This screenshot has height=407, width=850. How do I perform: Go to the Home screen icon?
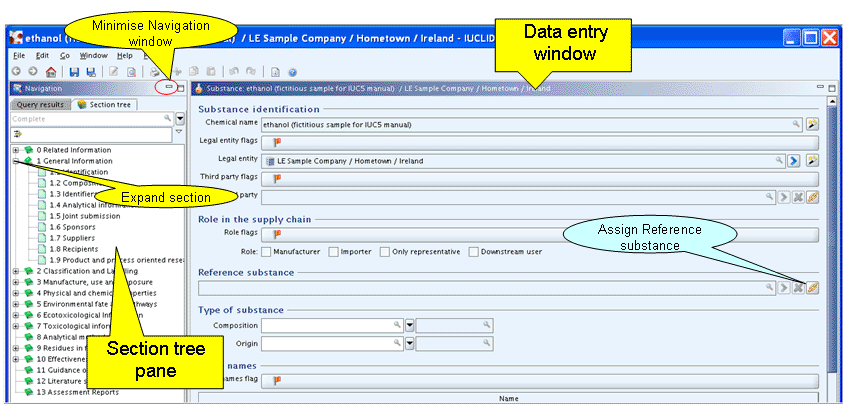coord(50,71)
